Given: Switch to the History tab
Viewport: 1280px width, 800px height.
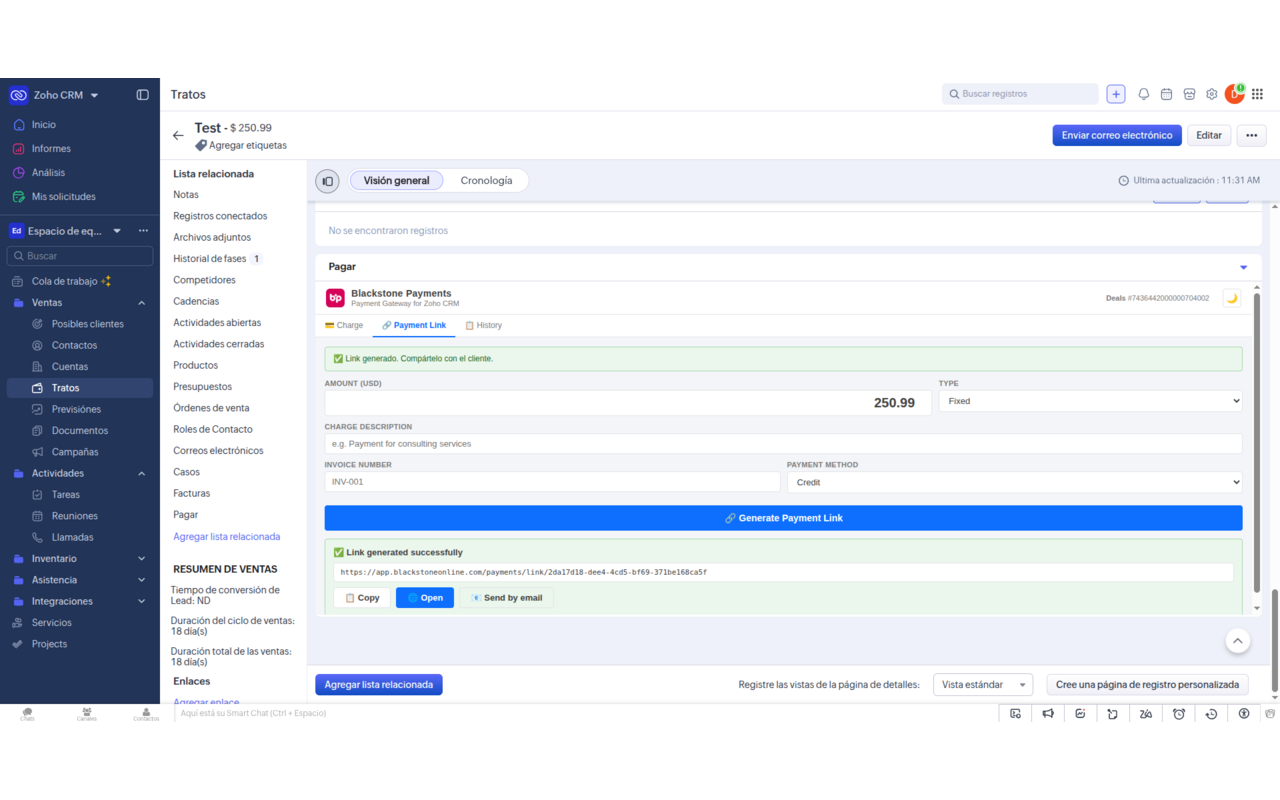Looking at the screenshot, I should click(483, 325).
